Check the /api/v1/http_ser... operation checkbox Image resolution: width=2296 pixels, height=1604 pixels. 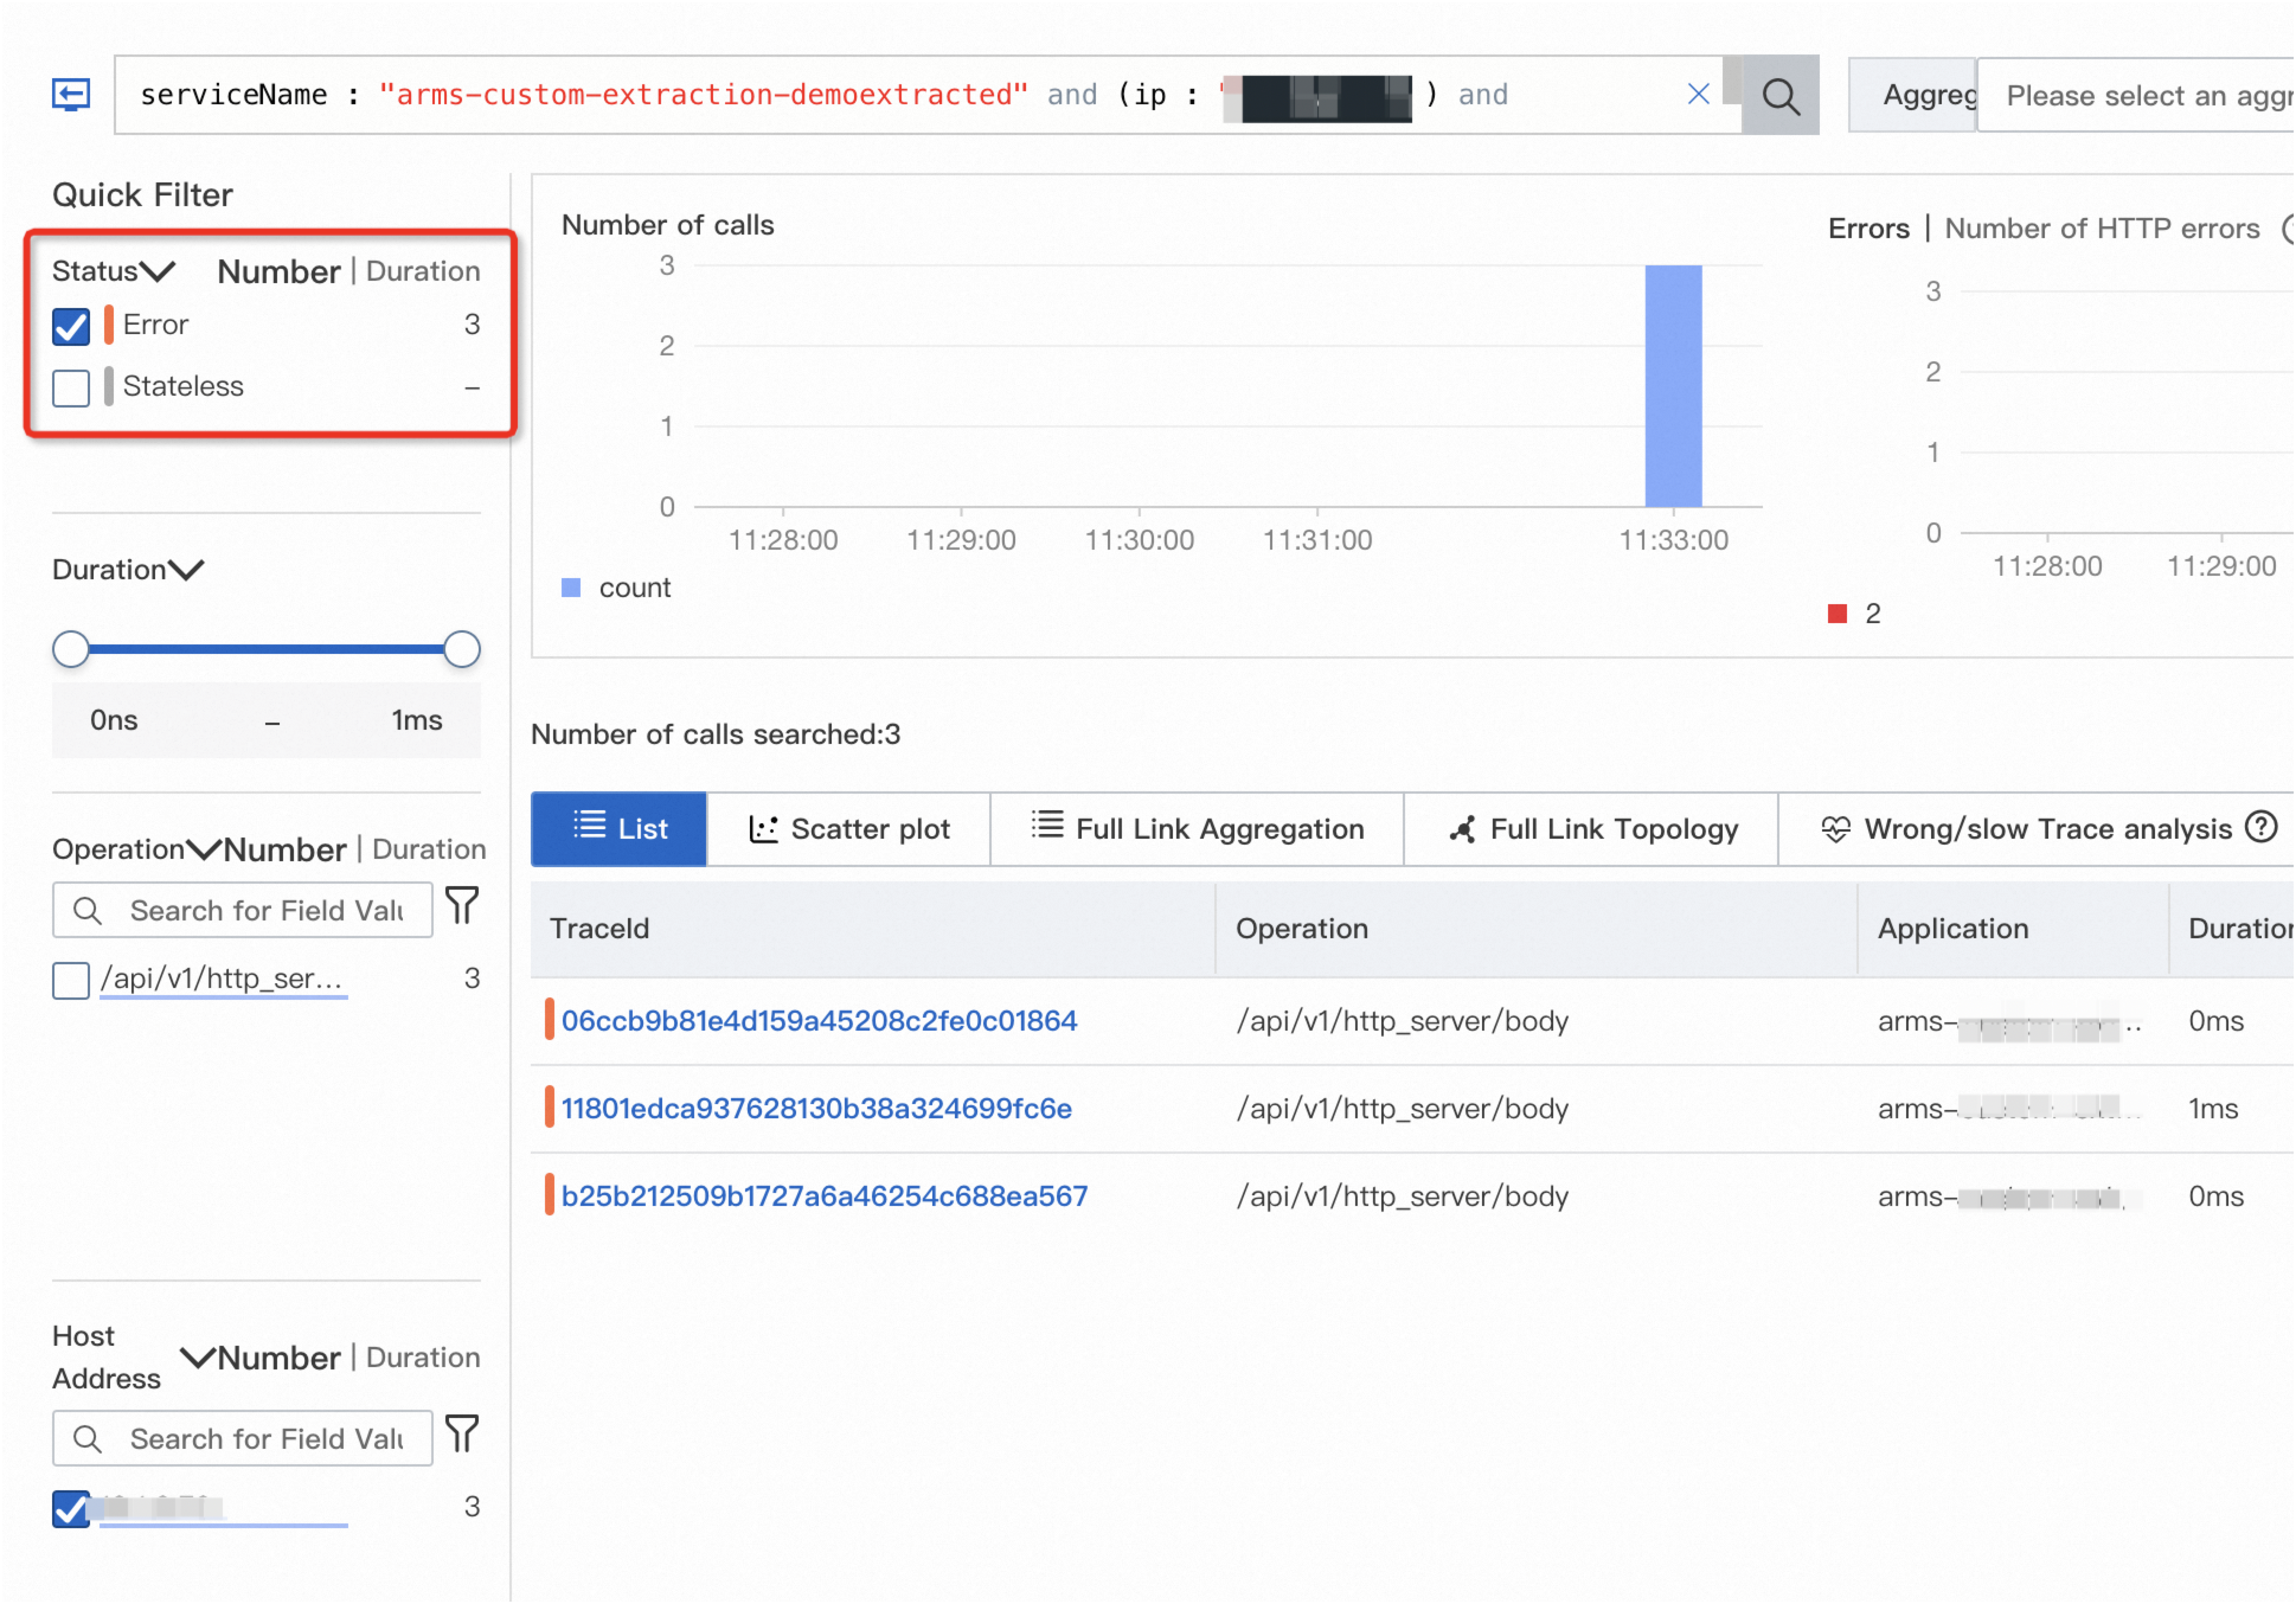pos(71,980)
